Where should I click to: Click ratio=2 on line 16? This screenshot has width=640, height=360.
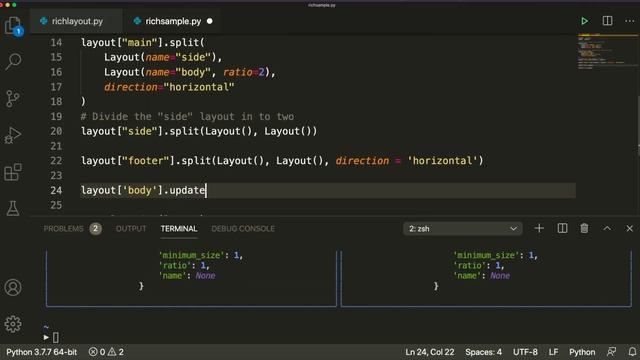click(x=244, y=72)
